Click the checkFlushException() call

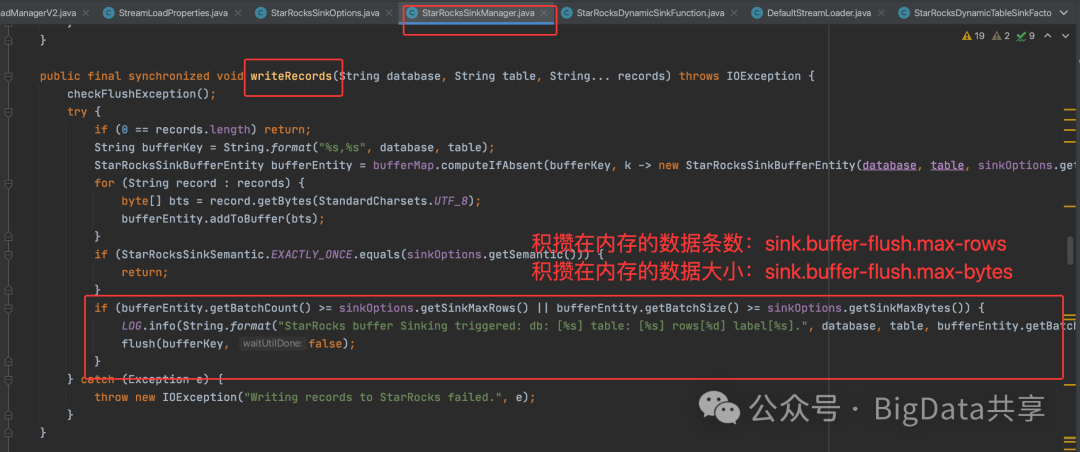142,94
